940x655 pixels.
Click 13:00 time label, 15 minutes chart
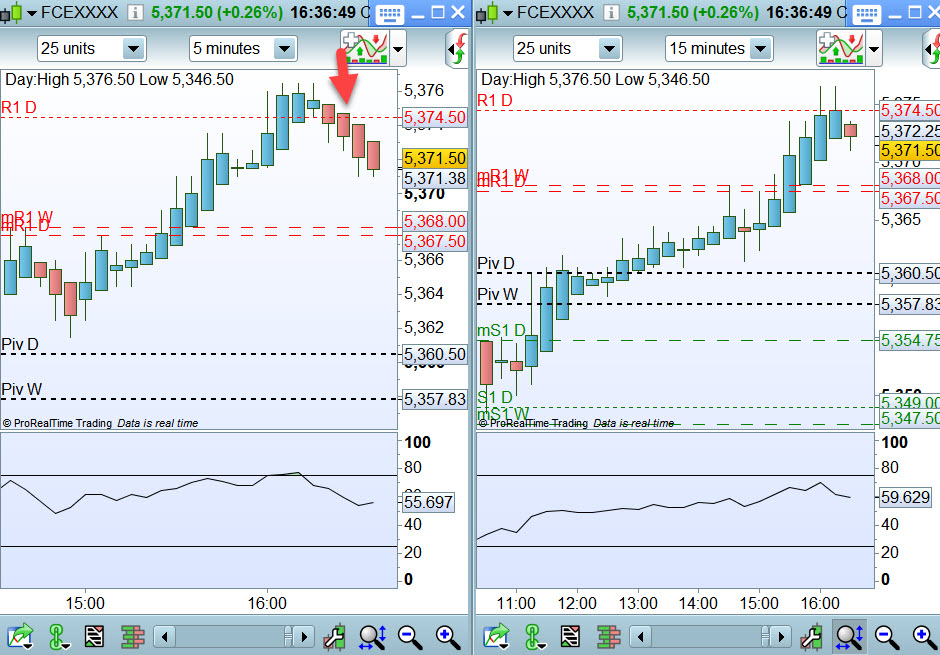click(637, 603)
